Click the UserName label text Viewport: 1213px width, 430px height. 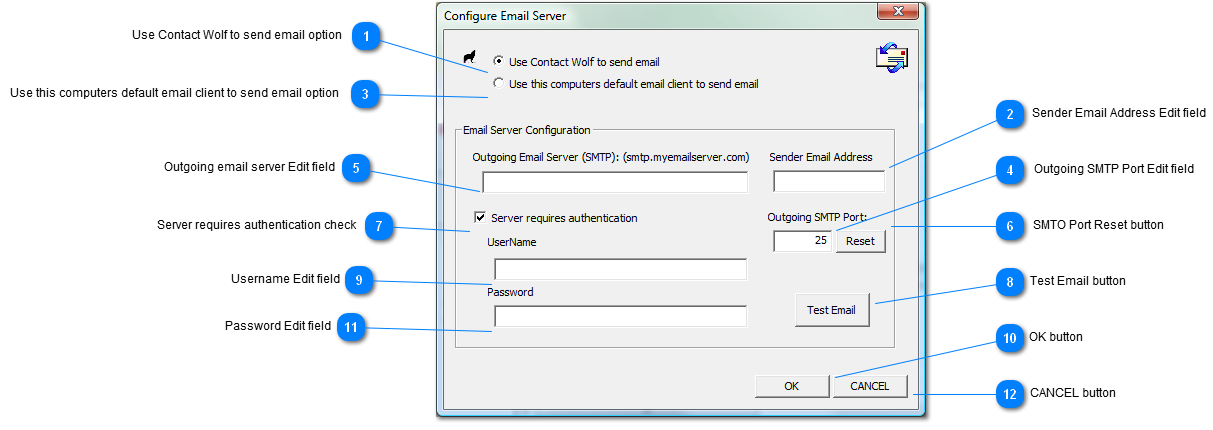512,242
